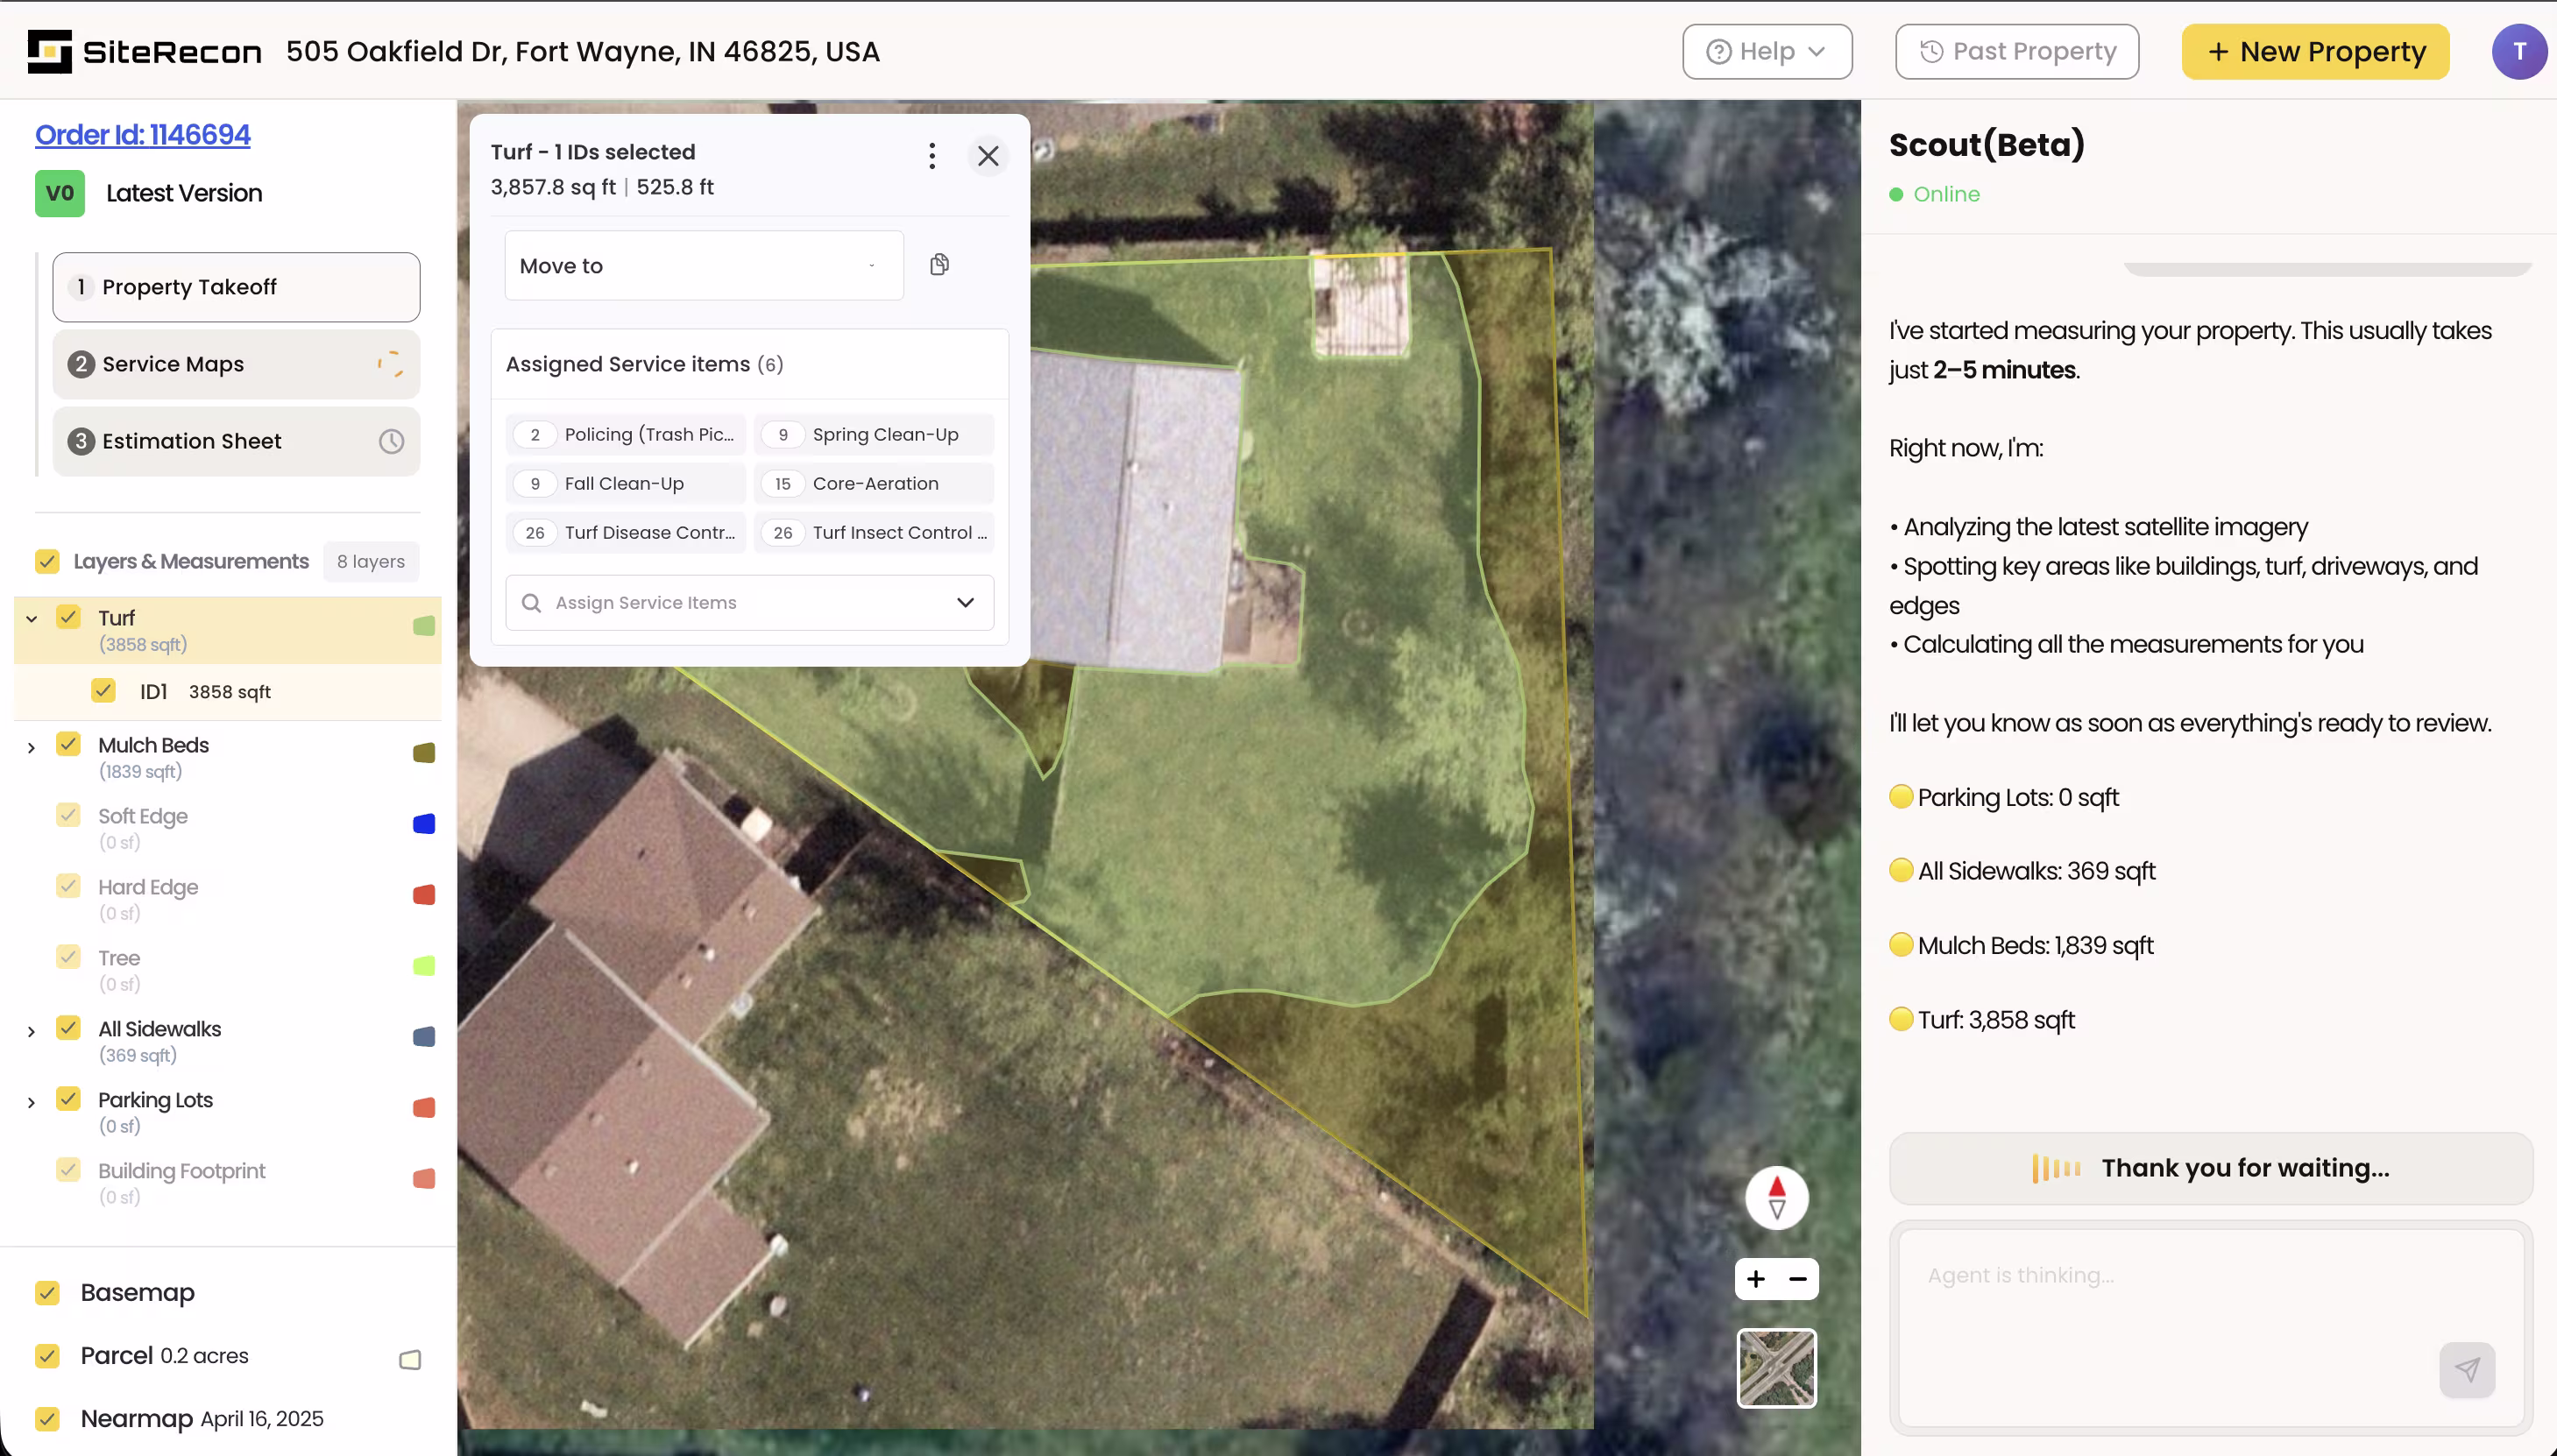This screenshot has height=1456, width=2557.
Task: Click the compass north arrow icon
Action: tap(1776, 1197)
